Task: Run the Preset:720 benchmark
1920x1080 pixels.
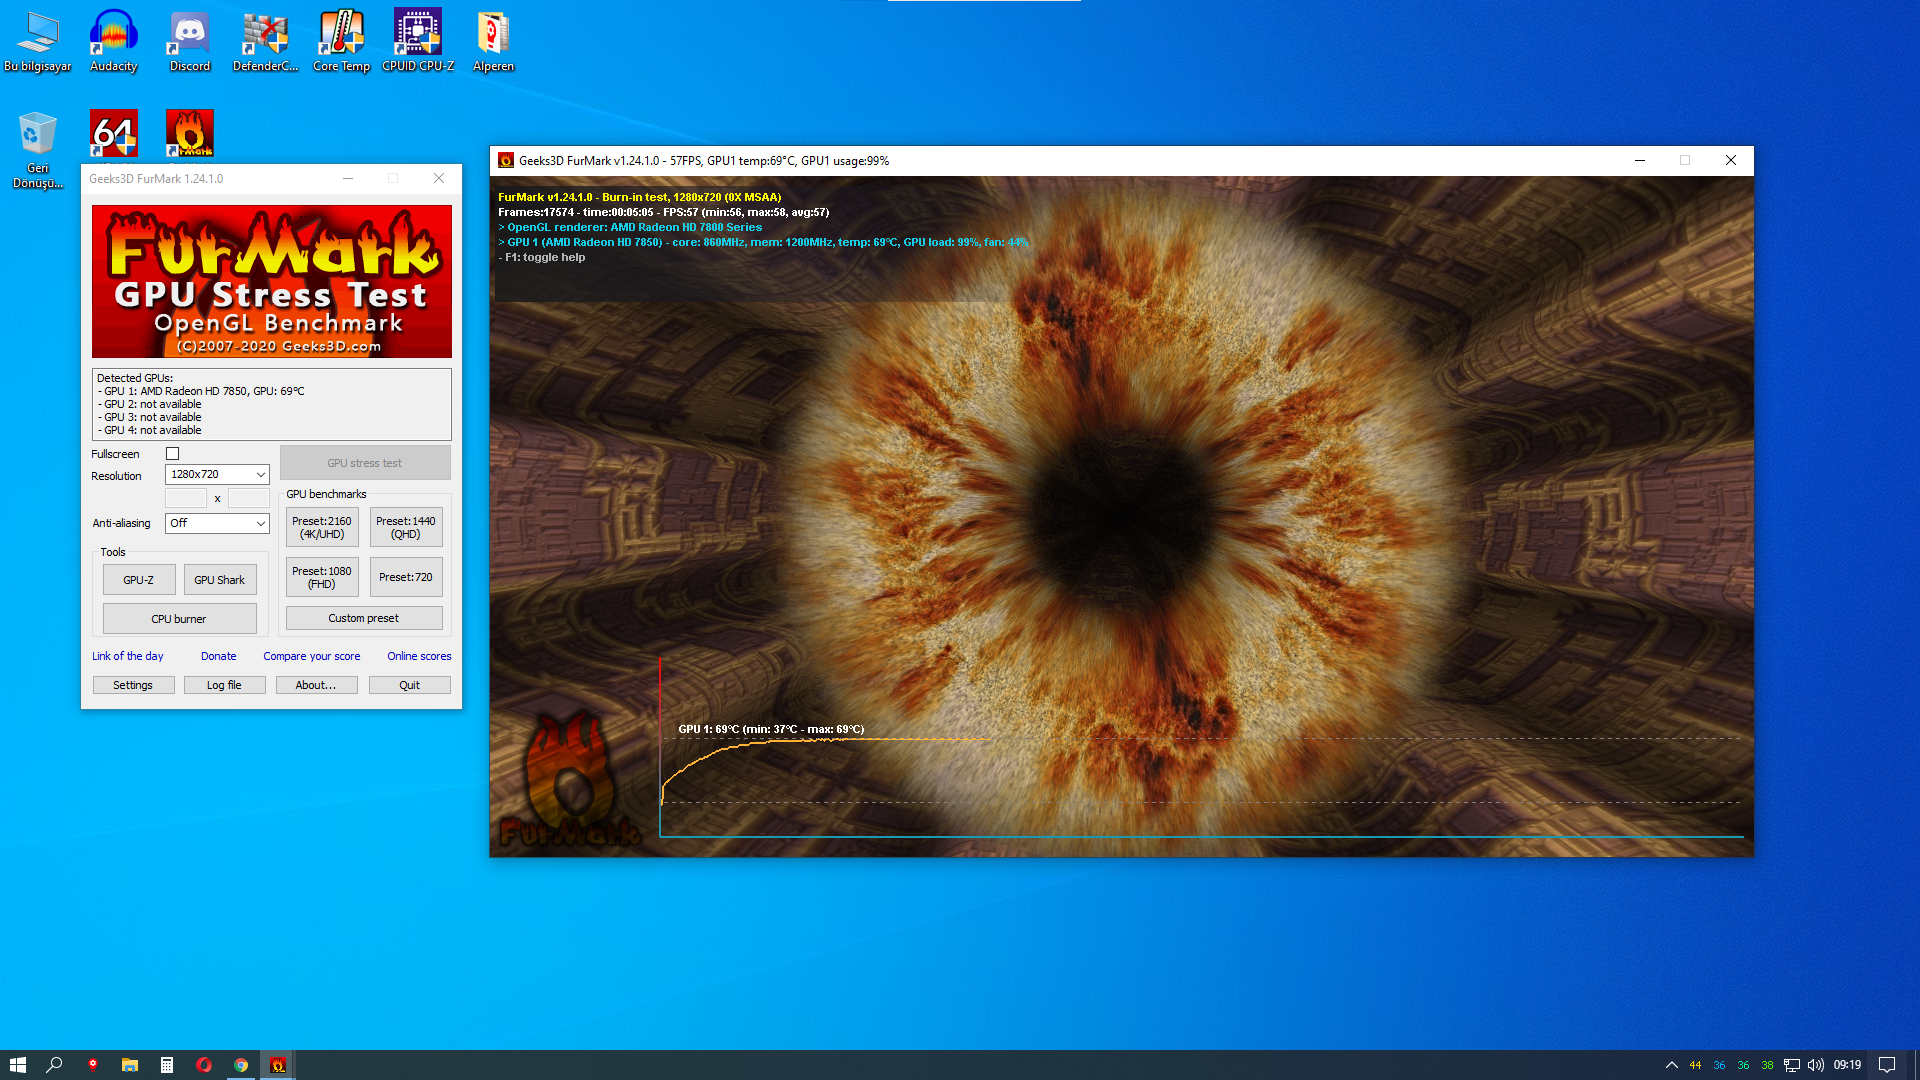Action: point(406,578)
